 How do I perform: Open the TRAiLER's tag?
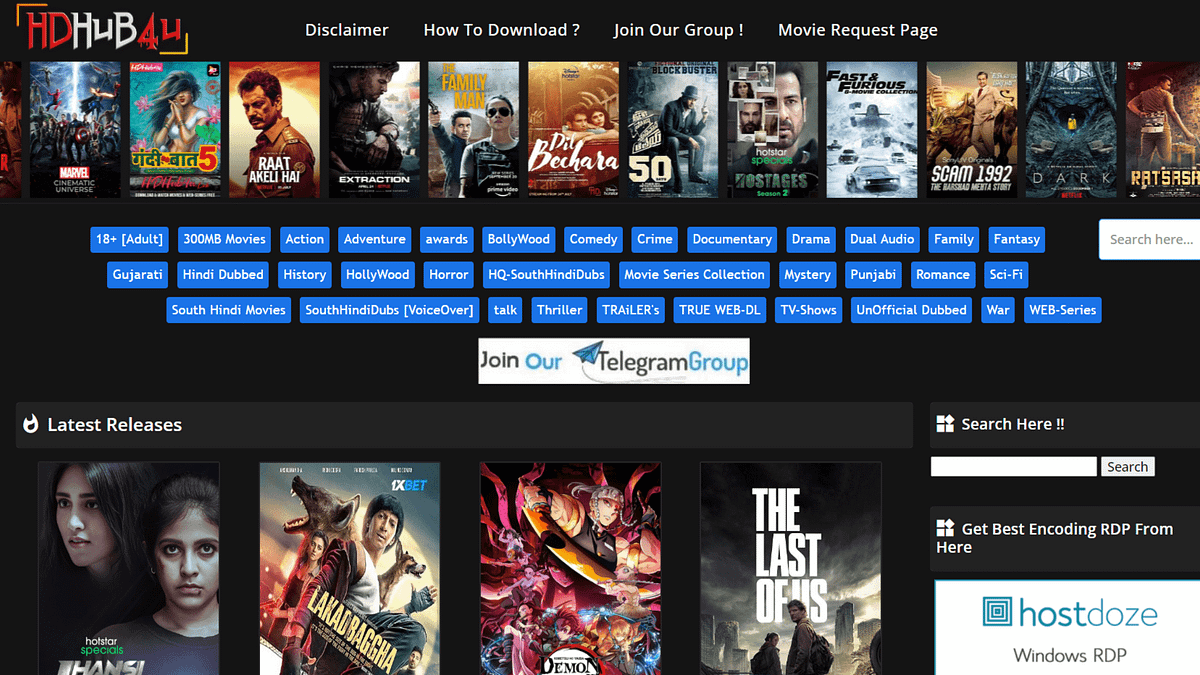coord(631,310)
